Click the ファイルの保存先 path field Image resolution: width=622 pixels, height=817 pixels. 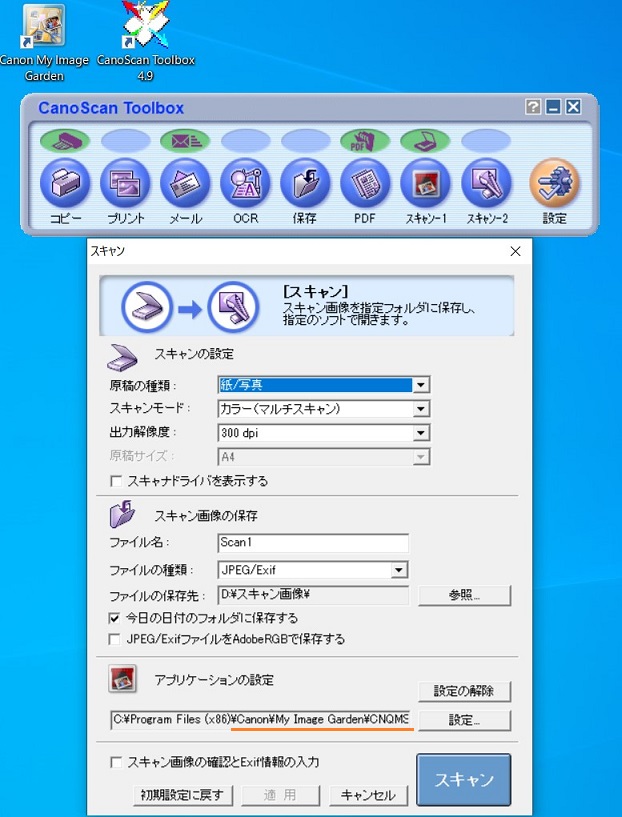point(313,595)
